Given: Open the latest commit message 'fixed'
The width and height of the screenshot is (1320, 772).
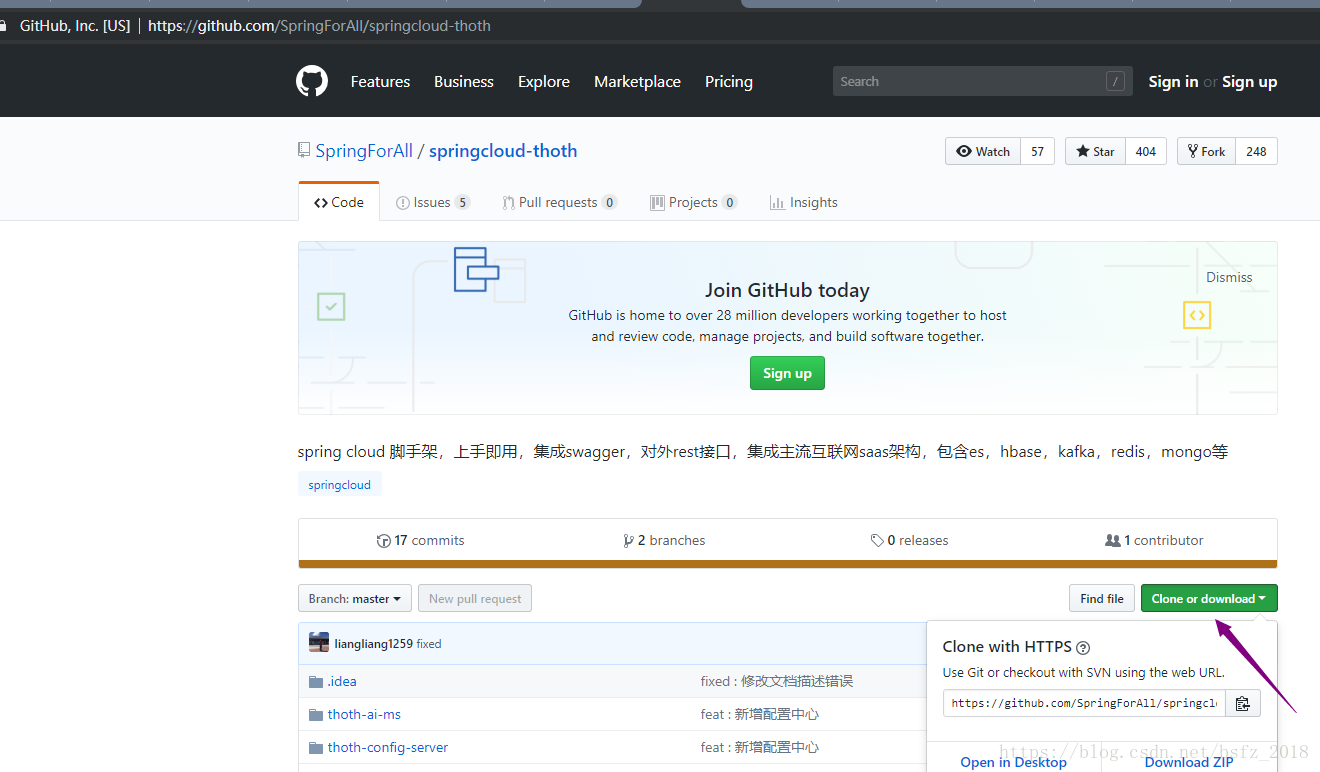Looking at the screenshot, I should click(x=429, y=644).
